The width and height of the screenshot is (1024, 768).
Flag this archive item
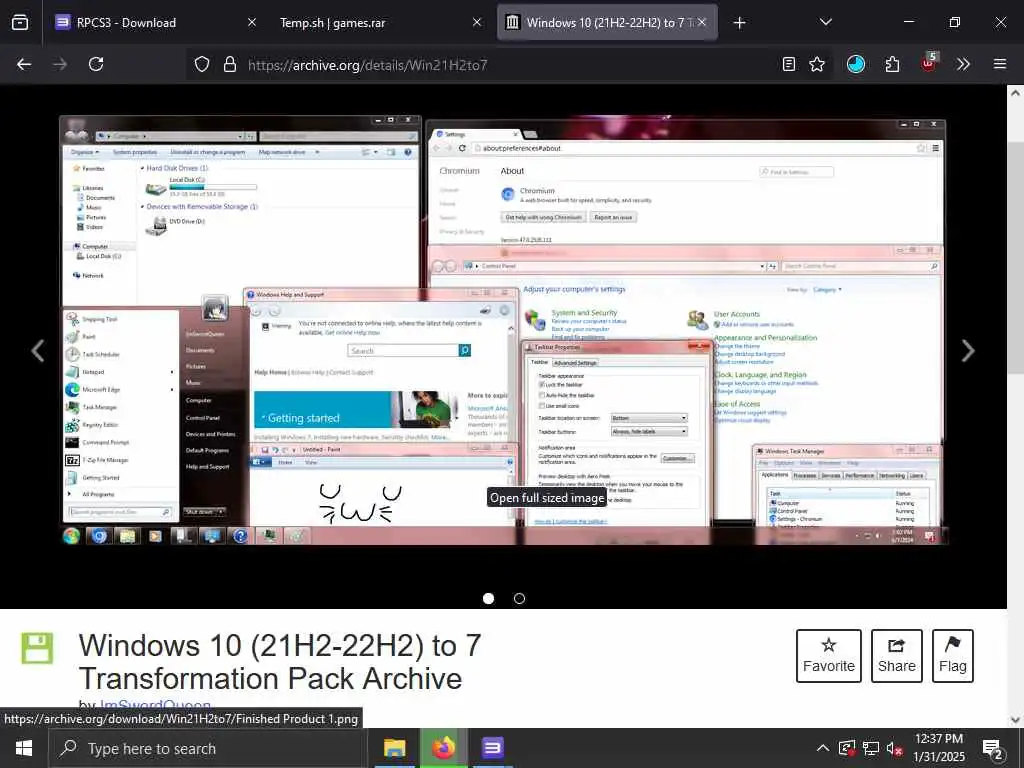click(x=953, y=656)
